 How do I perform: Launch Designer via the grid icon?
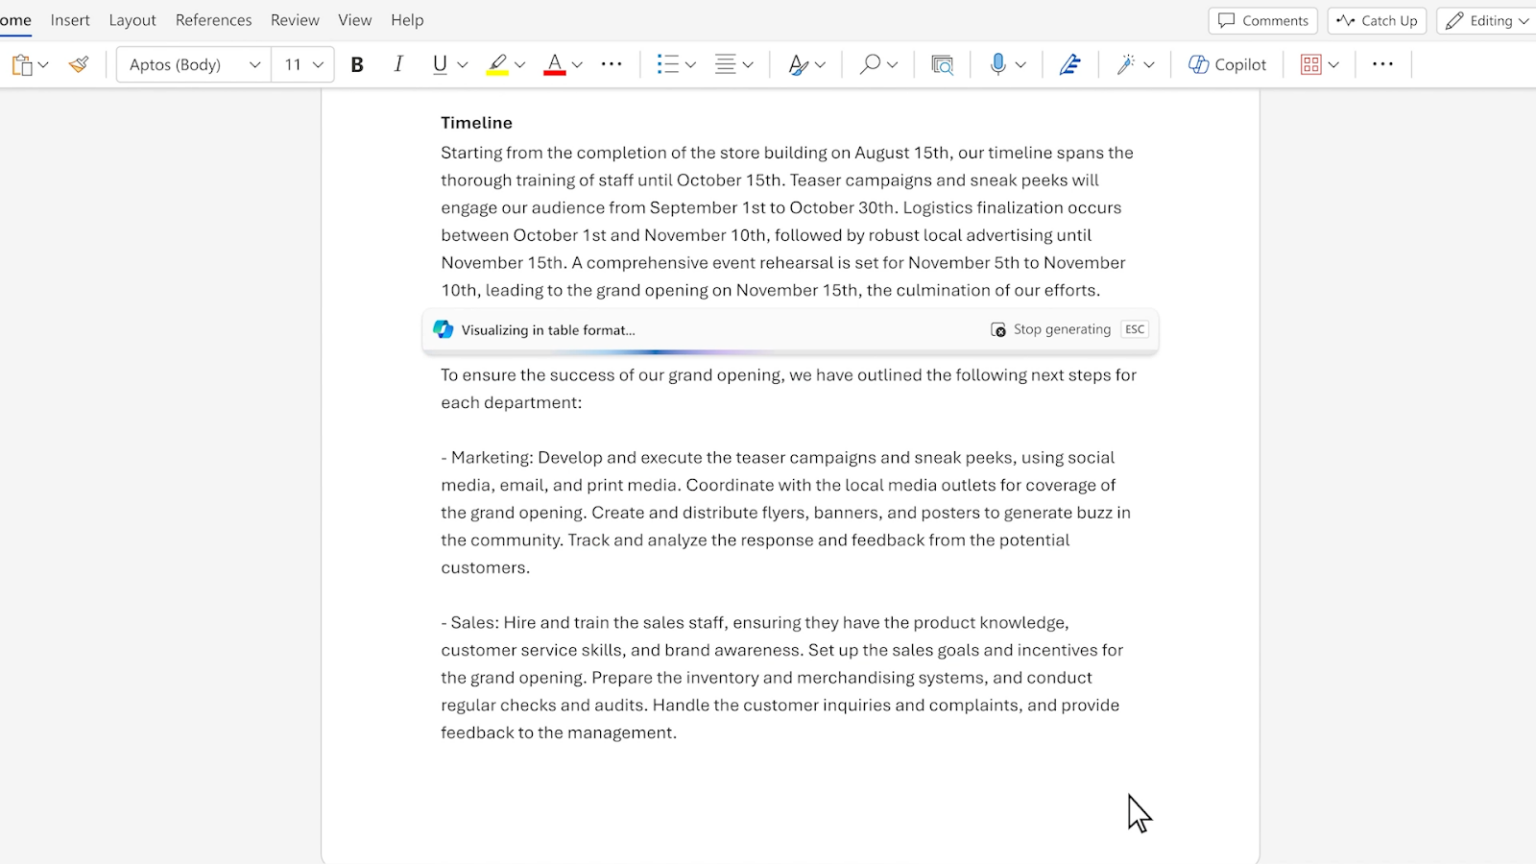click(x=1311, y=64)
